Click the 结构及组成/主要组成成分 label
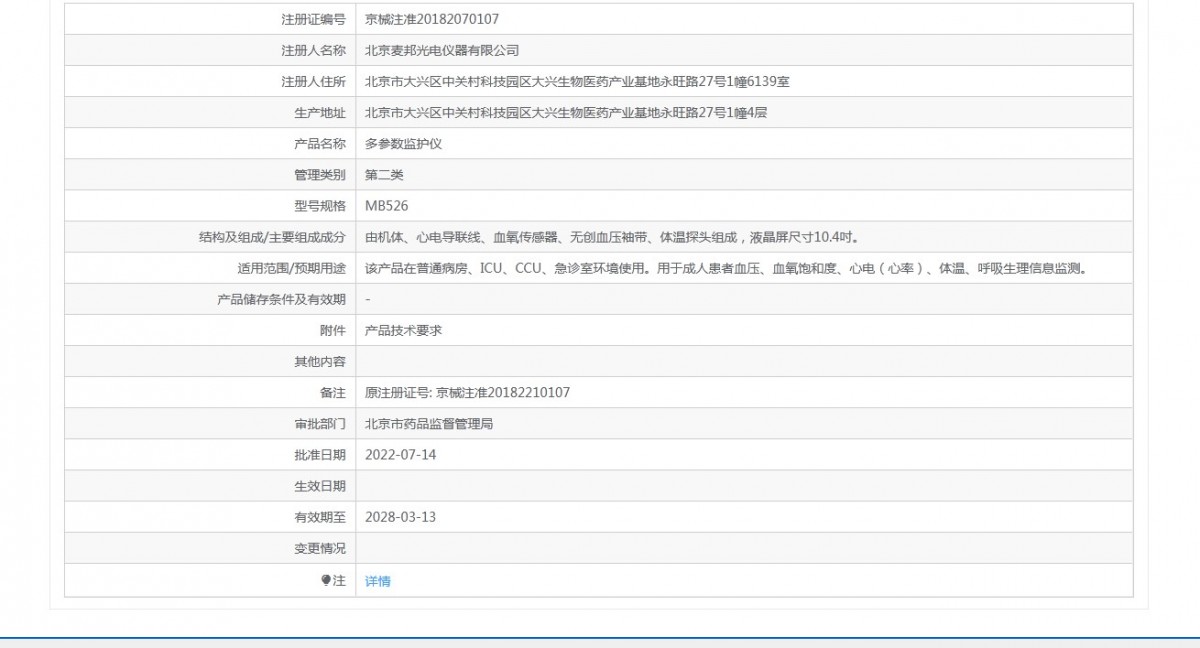The height and width of the screenshot is (648, 1200). (x=273, y=237)
